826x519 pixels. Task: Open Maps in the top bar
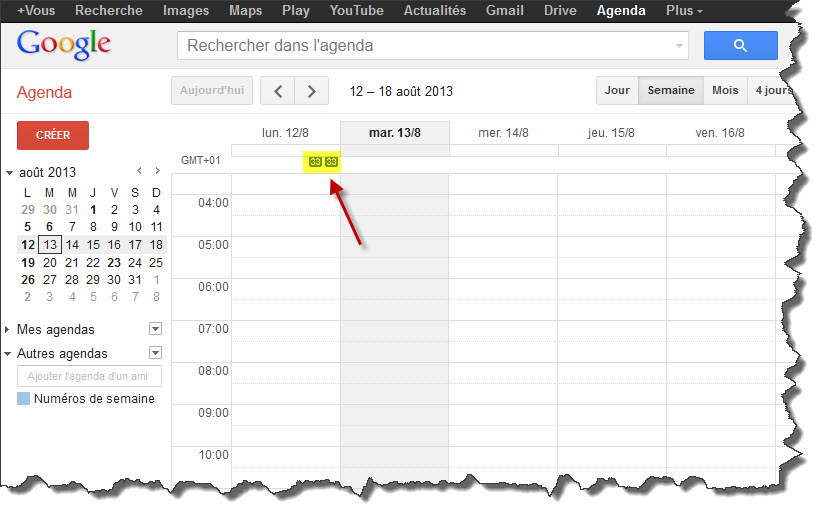point(245,11)
